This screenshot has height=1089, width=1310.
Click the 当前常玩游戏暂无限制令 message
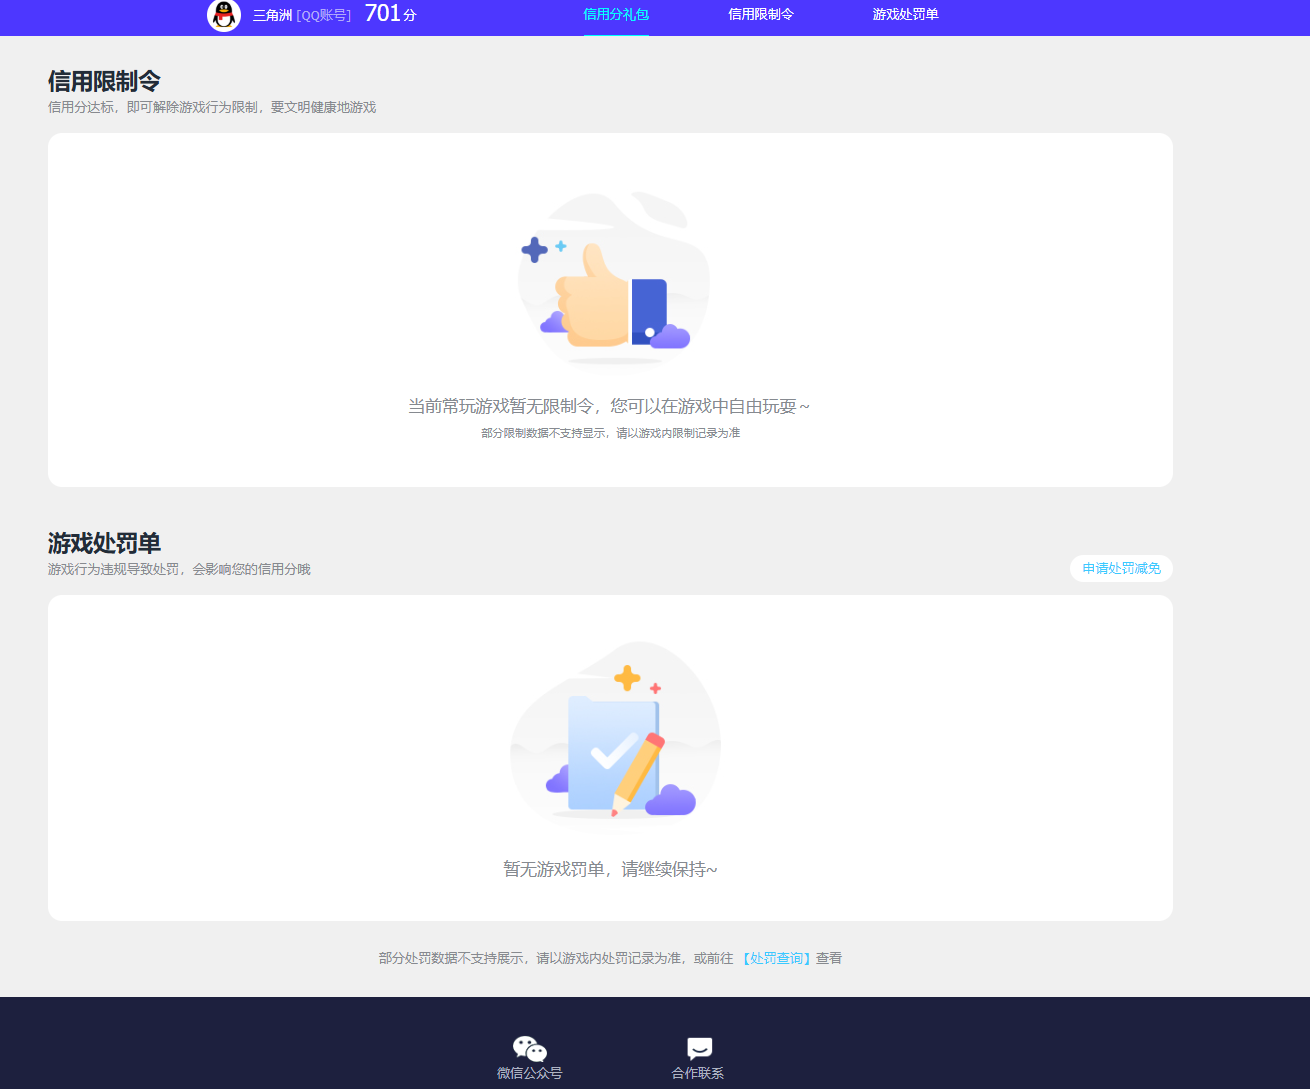(609, 406)
